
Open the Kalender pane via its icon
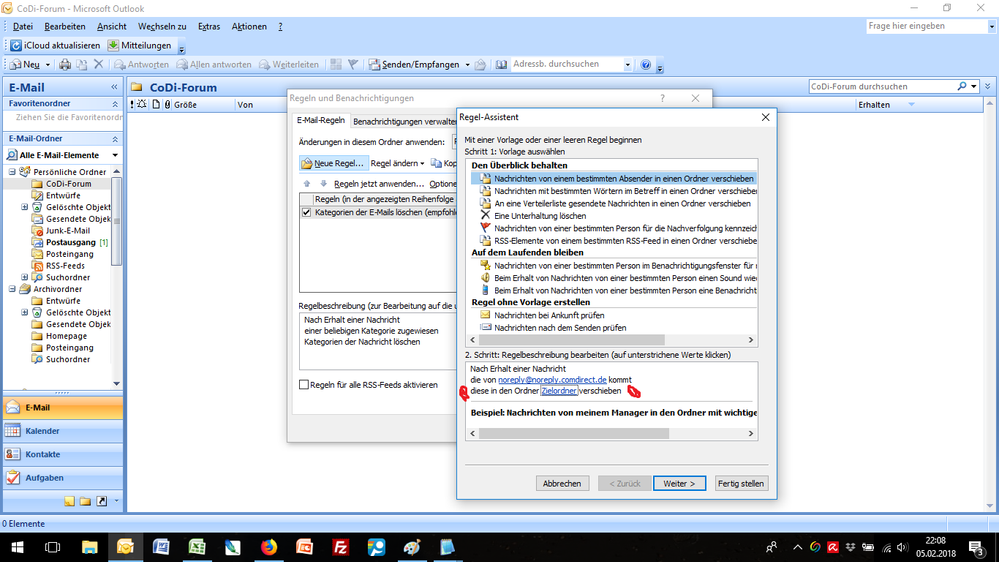coord(13,431)
